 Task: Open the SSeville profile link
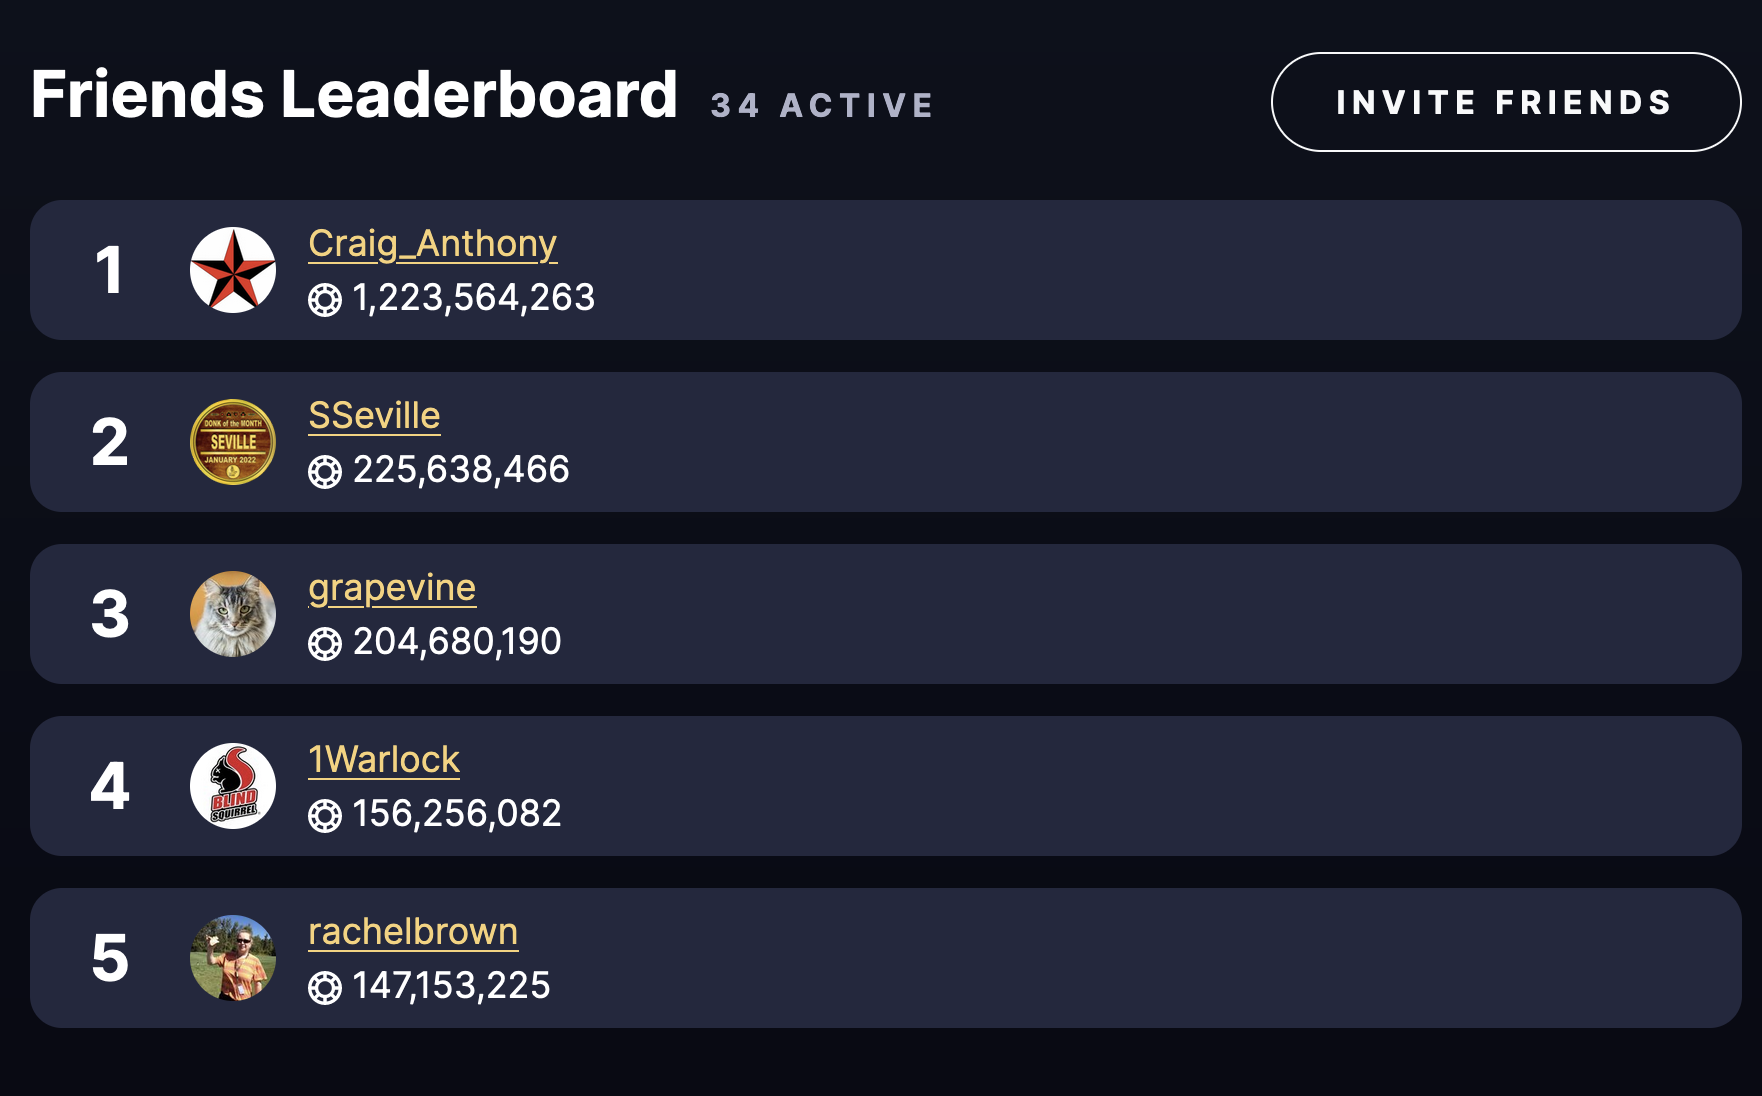coord(374,416)
